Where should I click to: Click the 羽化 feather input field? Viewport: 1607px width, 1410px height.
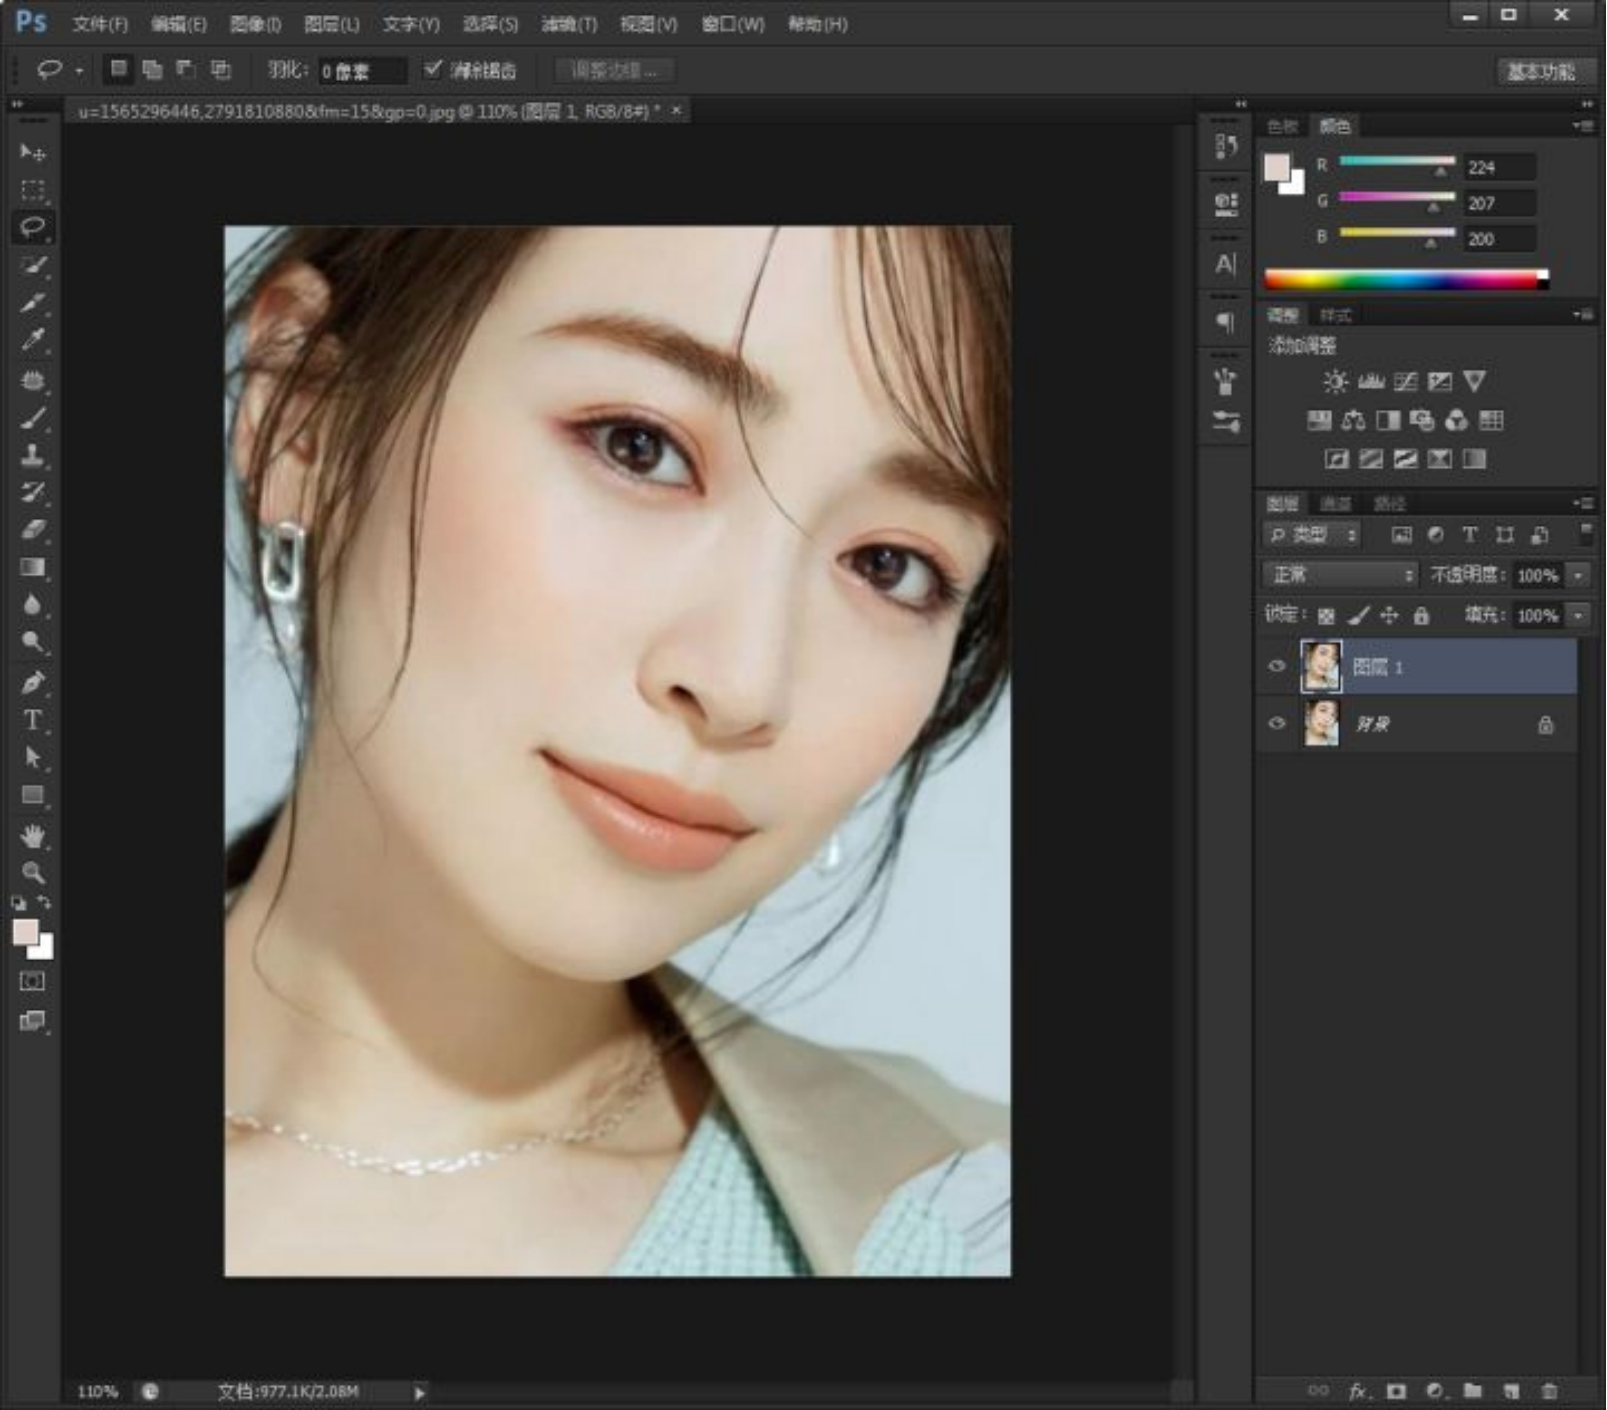(361, 71)
